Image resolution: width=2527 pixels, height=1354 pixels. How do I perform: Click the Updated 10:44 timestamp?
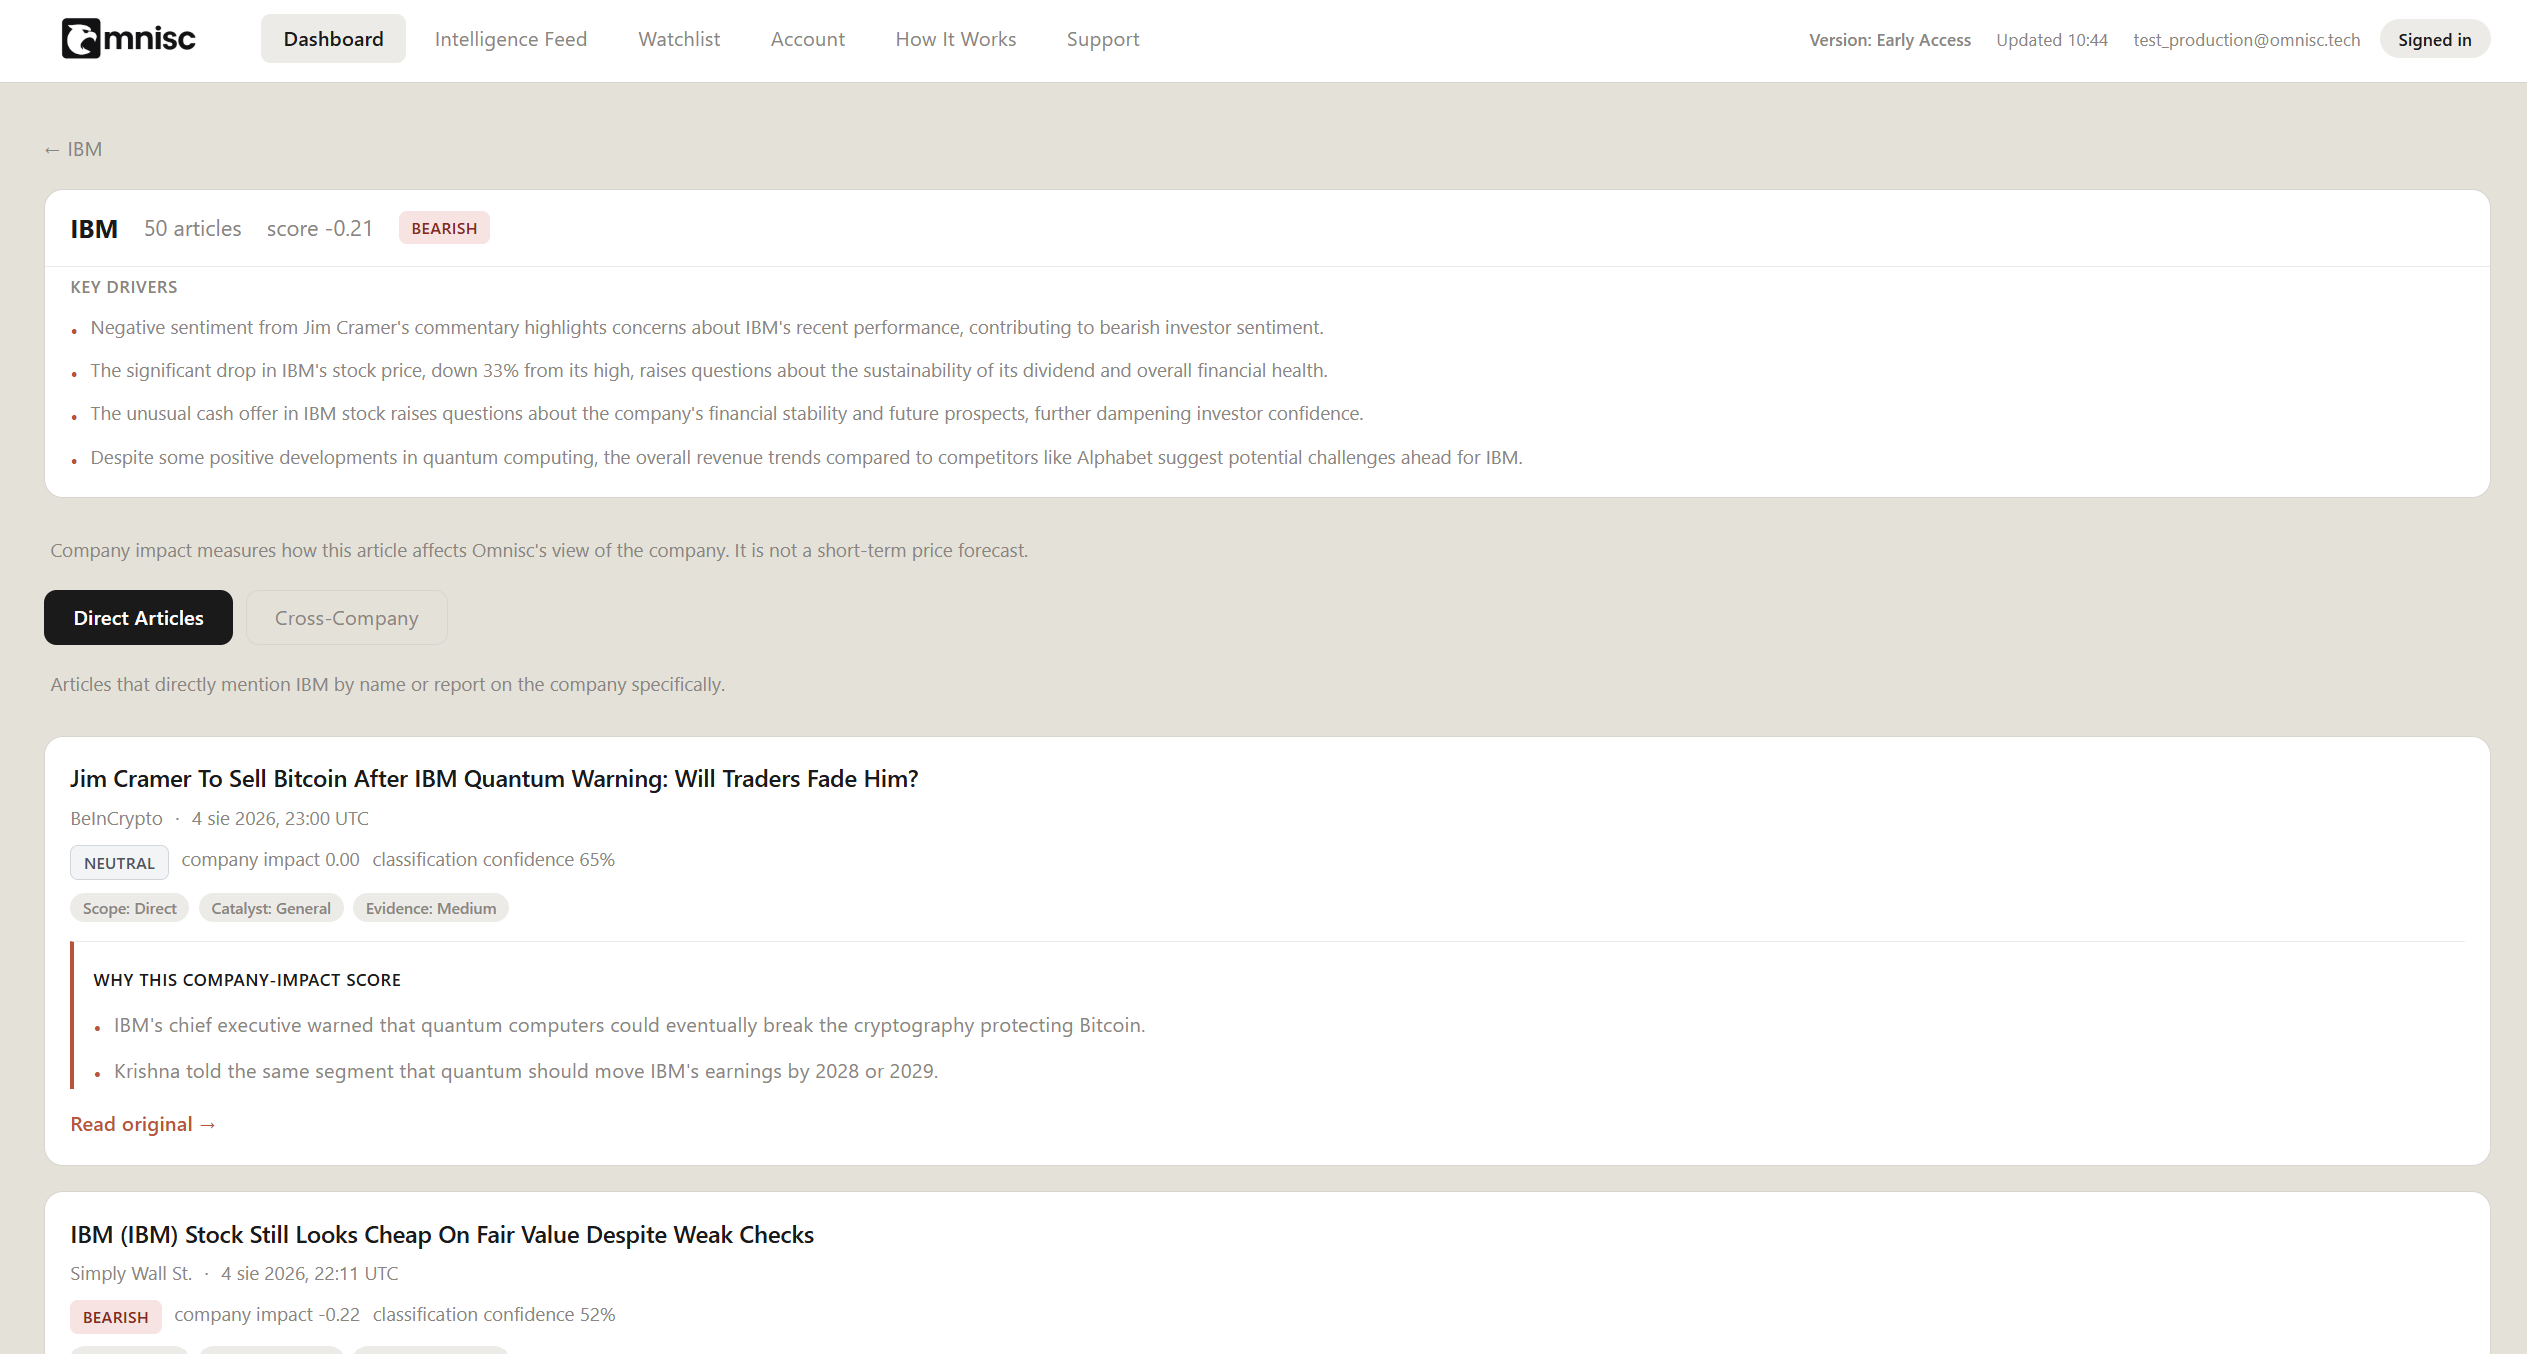(2051, 39)
